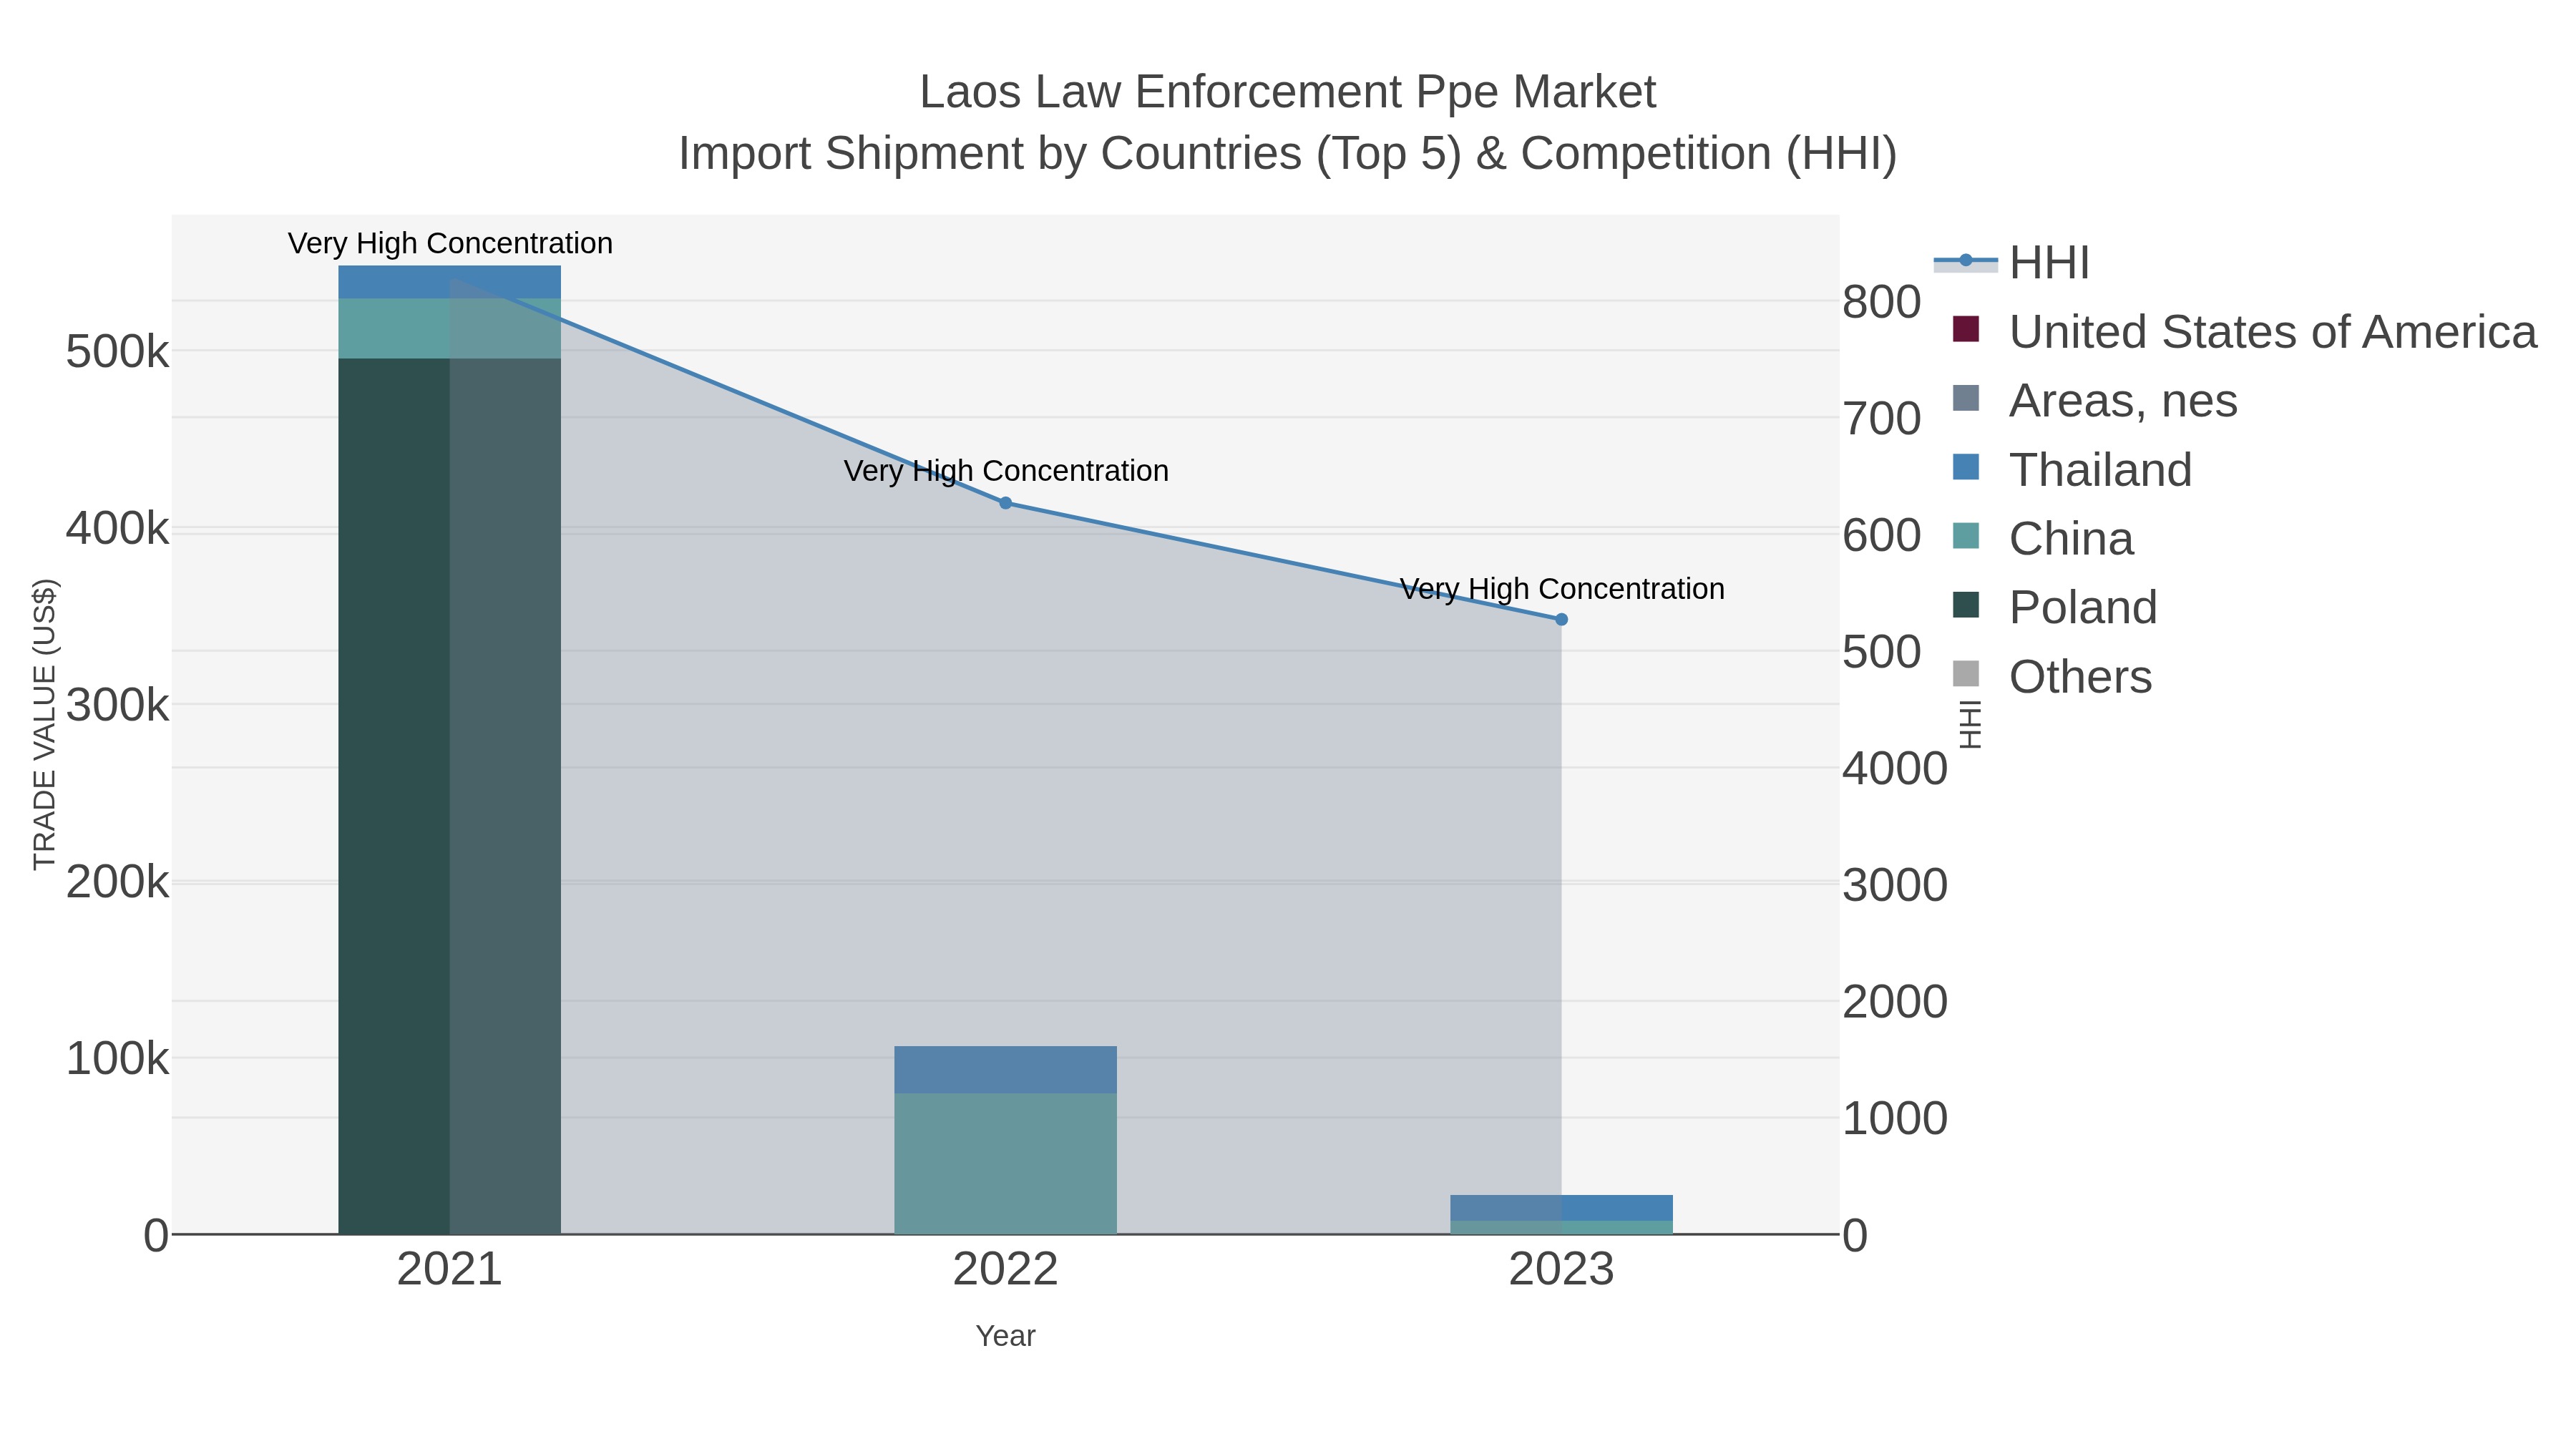Toggle the Areas, nes legend entry
2576x1449 pixels.
coord(2094,401)
